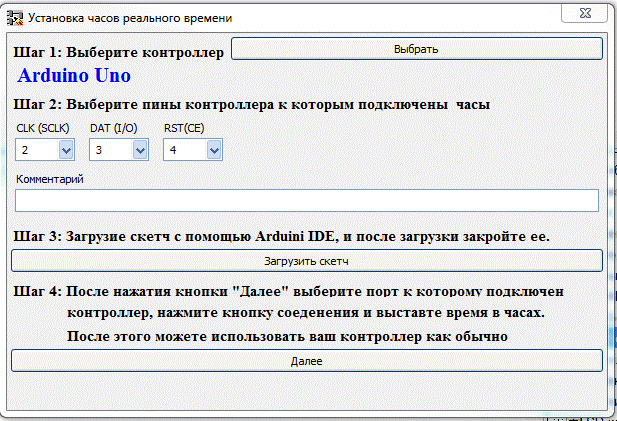The image size is (617, 421).
Task: Click into the Комментарий text field
Action: point(307,200)
